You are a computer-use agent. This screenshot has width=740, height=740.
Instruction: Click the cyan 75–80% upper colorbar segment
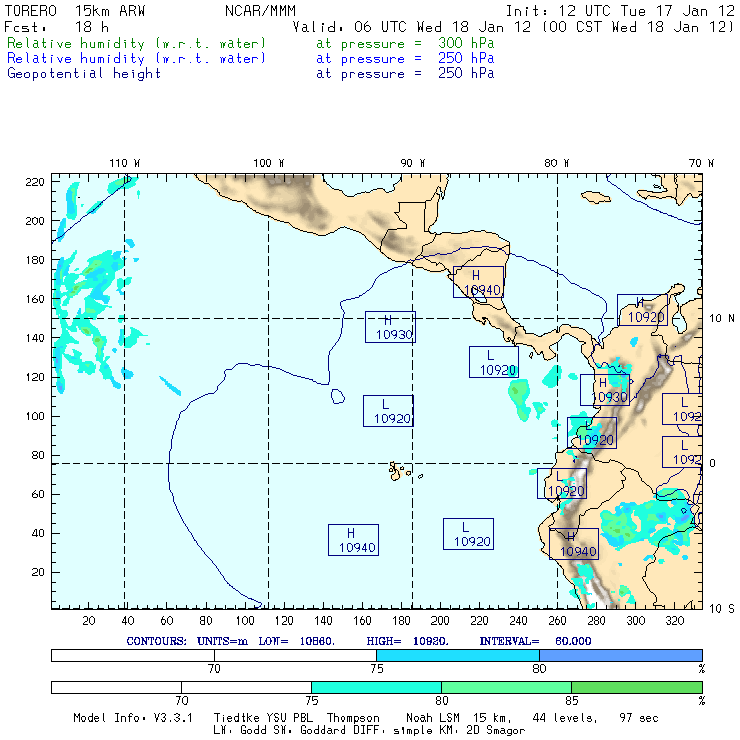tap(458, 655)
